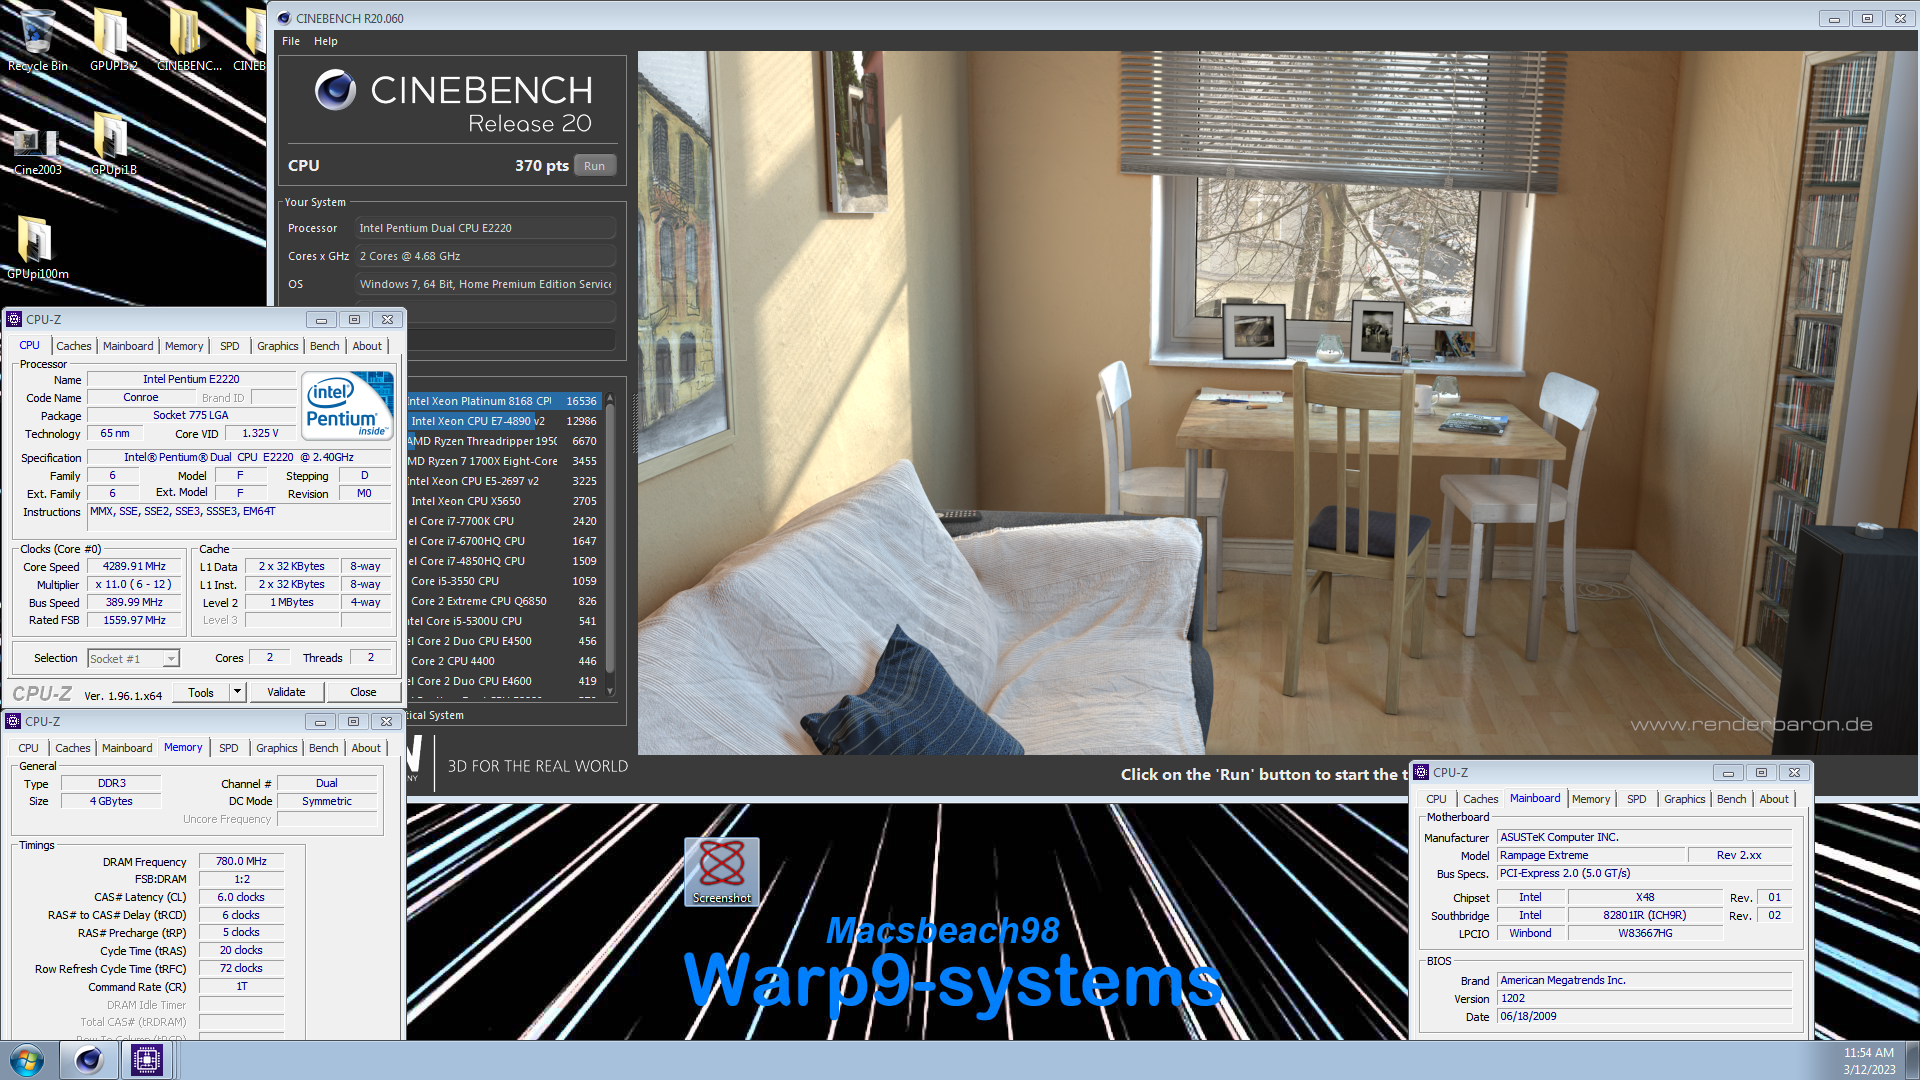Click the Close button in CPU-Z

tap(363, 692)
